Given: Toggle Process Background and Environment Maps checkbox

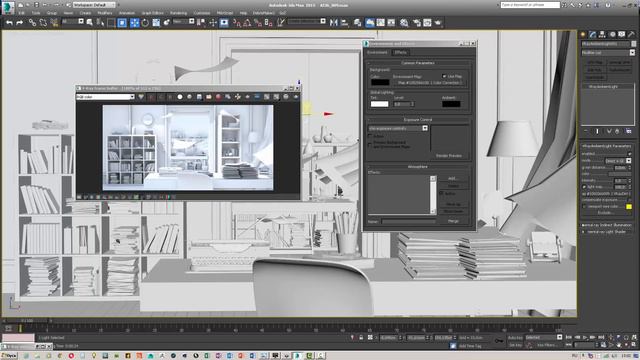Looking at the screenshot, I should 370,144.
